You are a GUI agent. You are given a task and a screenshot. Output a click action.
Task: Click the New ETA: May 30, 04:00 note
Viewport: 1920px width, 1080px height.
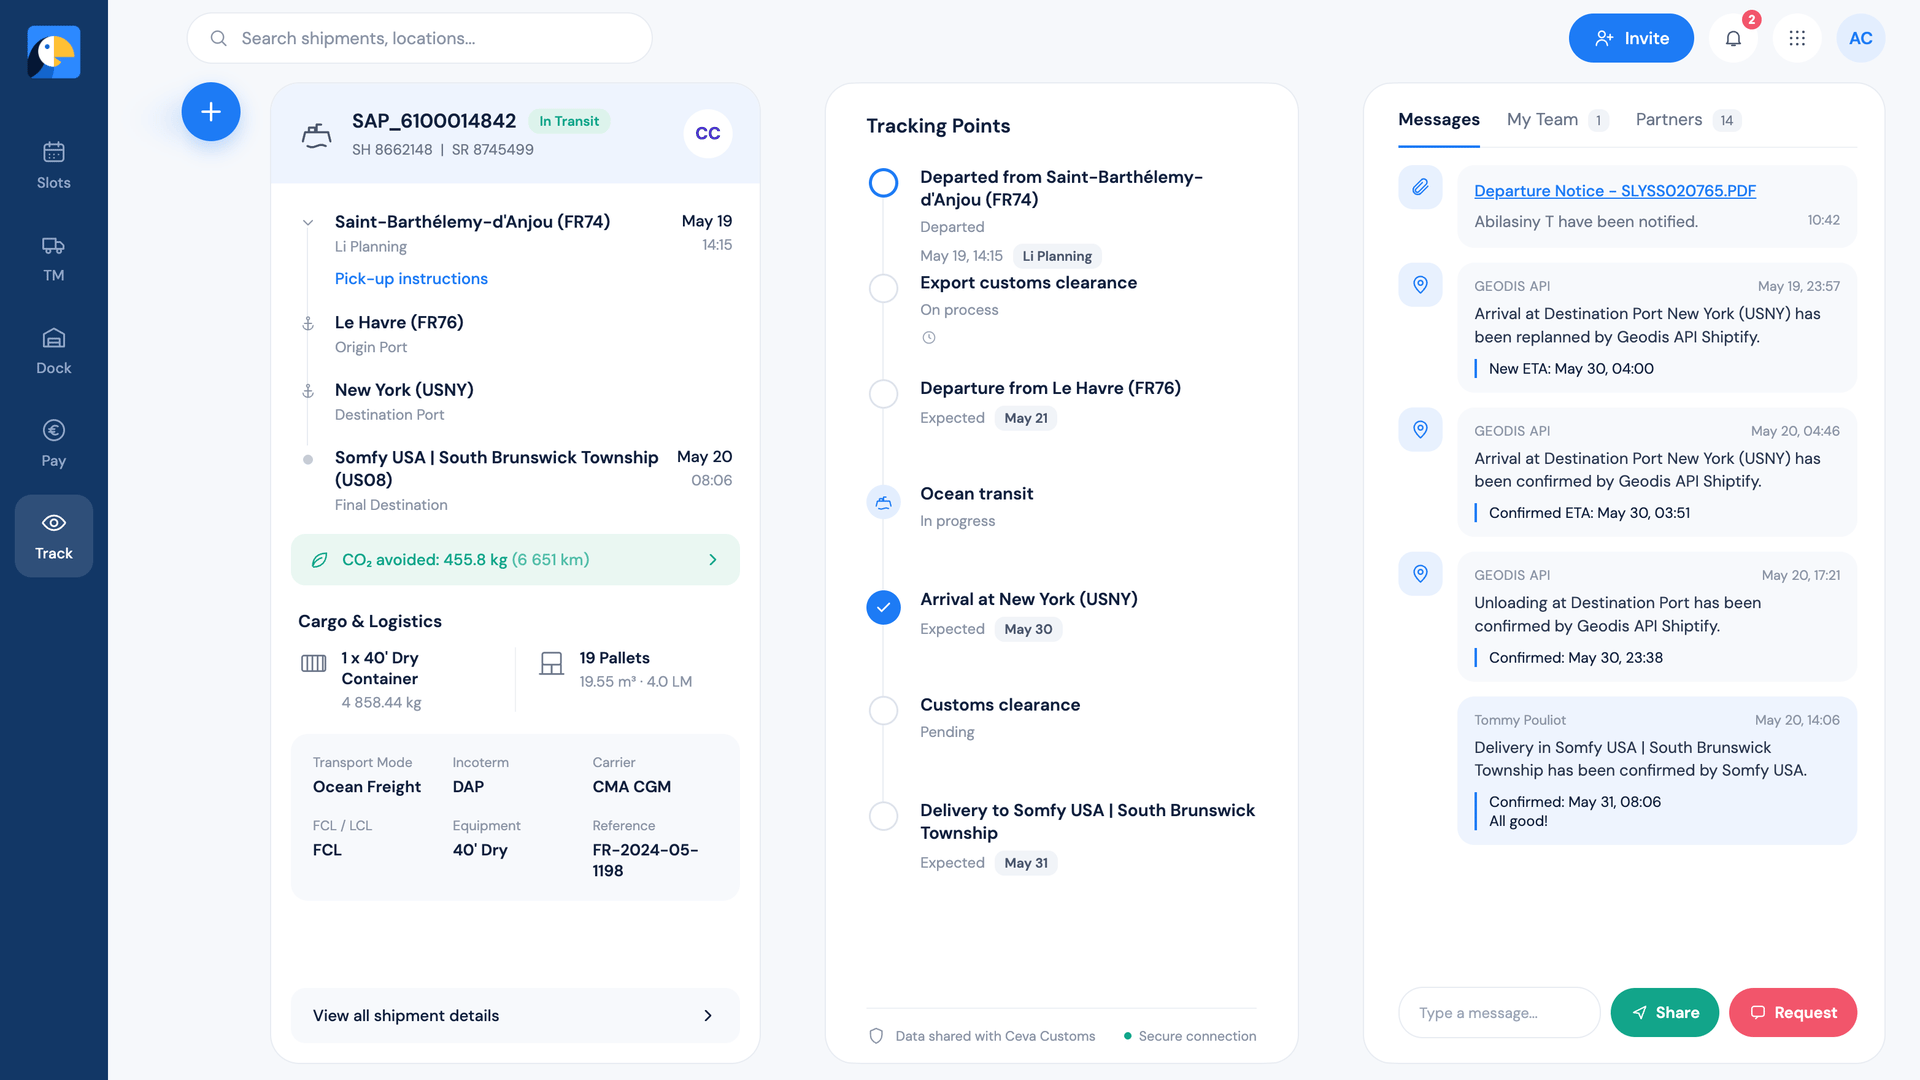pos(1570,369)
